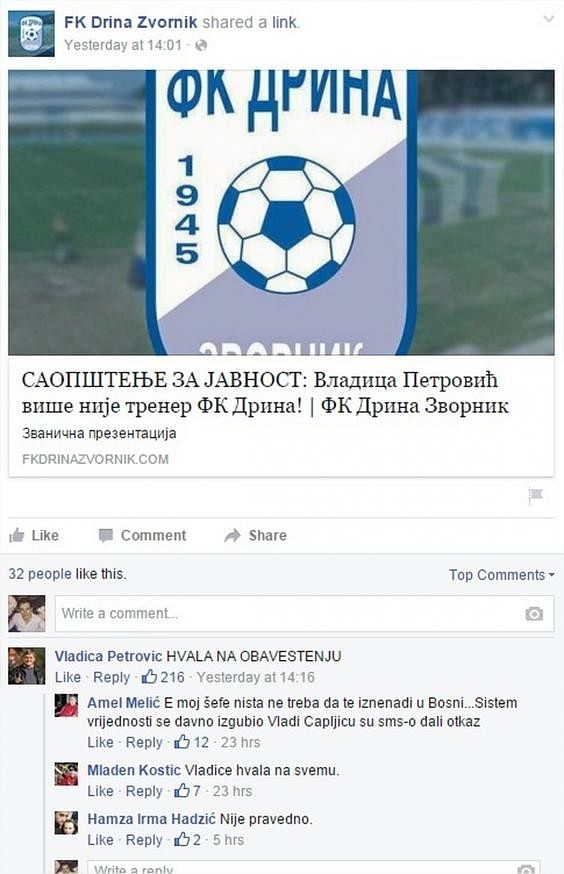564x874 pixels.
Task: Click the globe privacy icon near the timestamp
Action: click(x=201, y=45)
